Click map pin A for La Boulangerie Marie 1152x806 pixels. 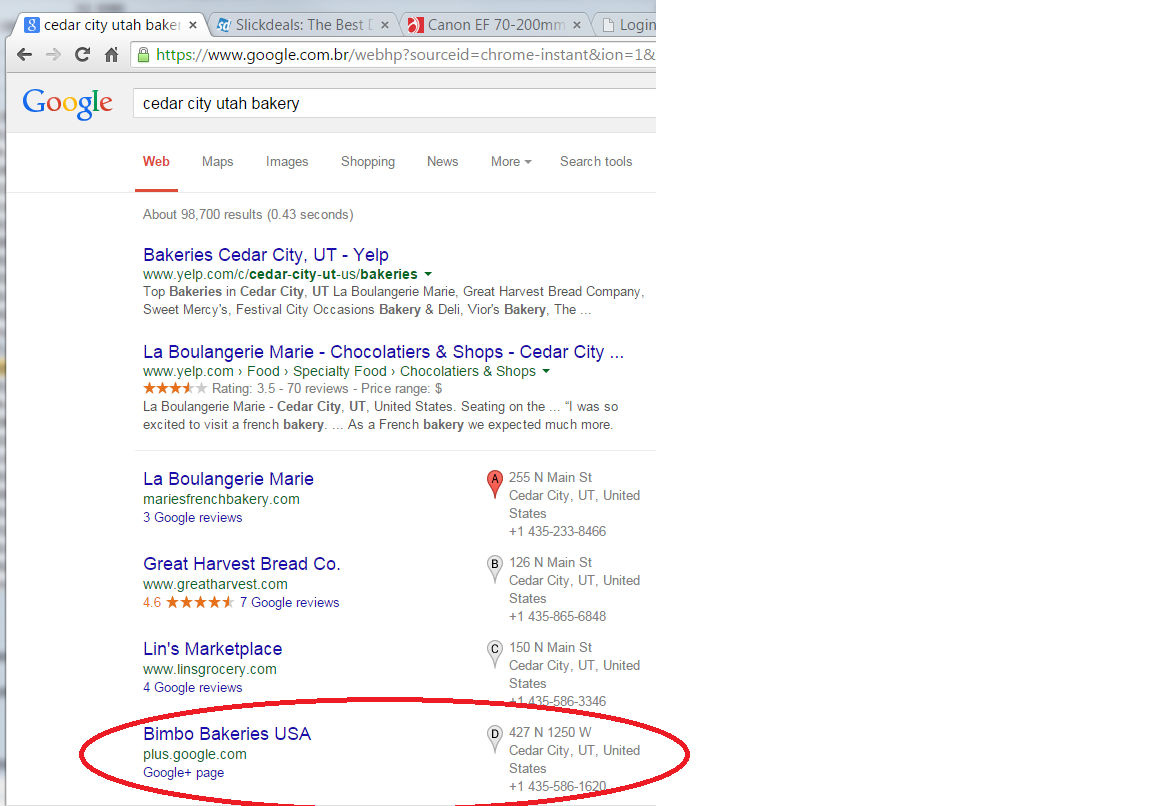494,484
